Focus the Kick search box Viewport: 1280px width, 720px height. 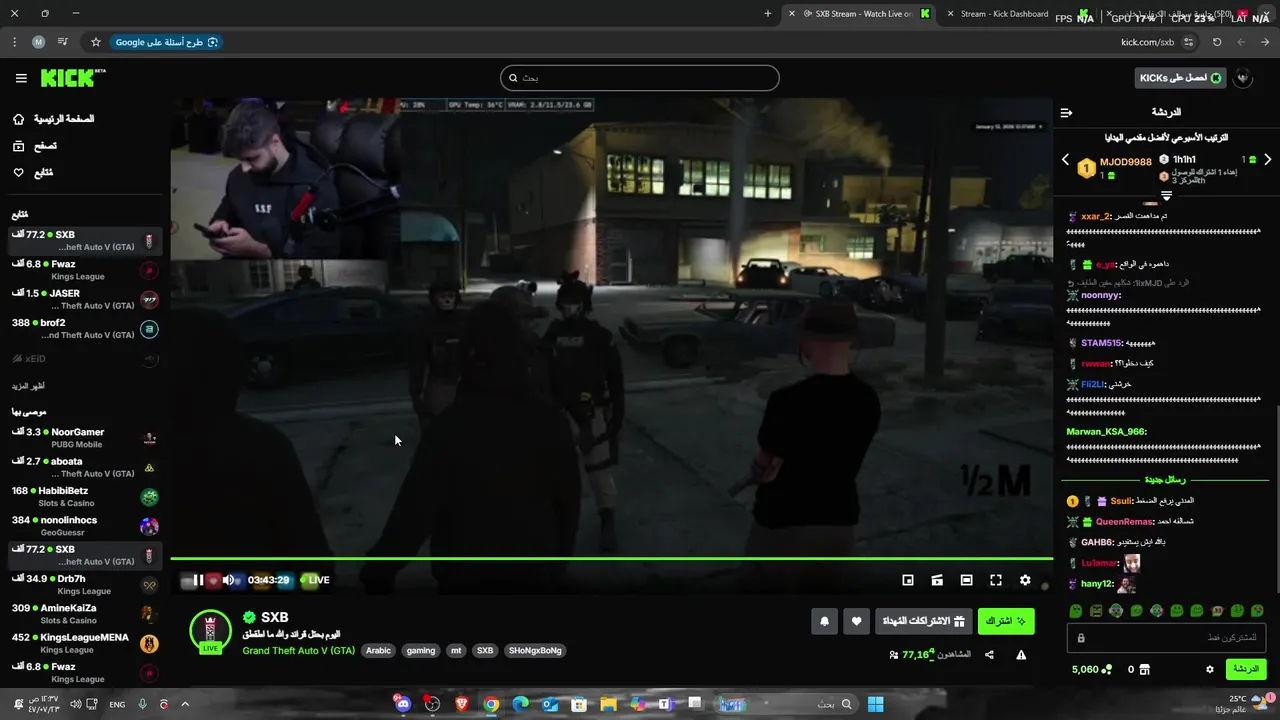point(640,78)
